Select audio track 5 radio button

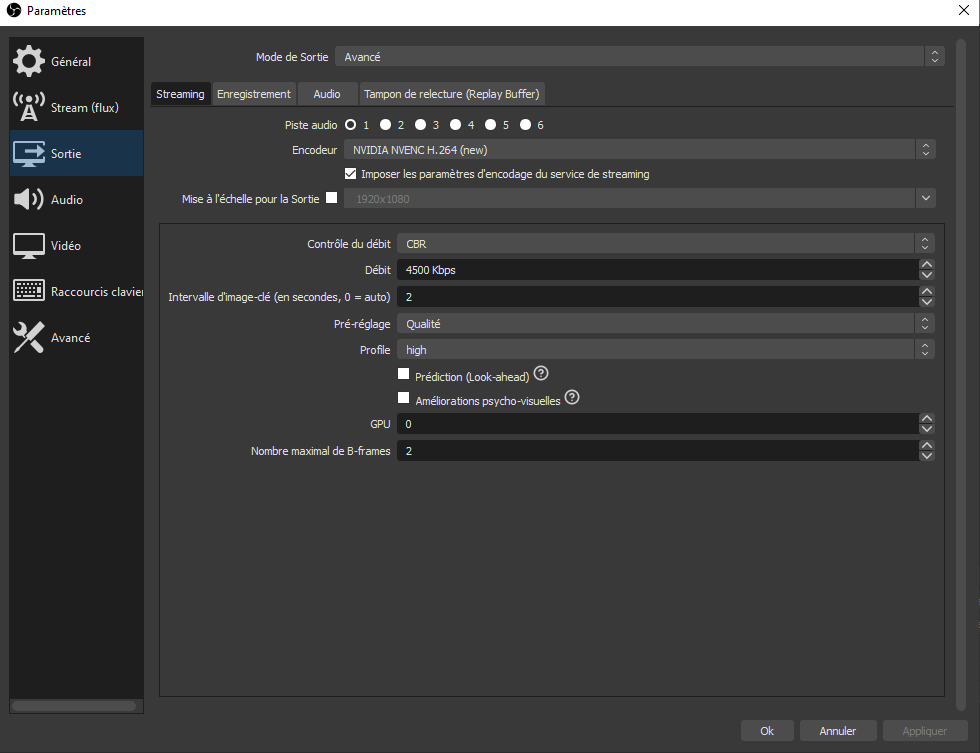(491, 125)
